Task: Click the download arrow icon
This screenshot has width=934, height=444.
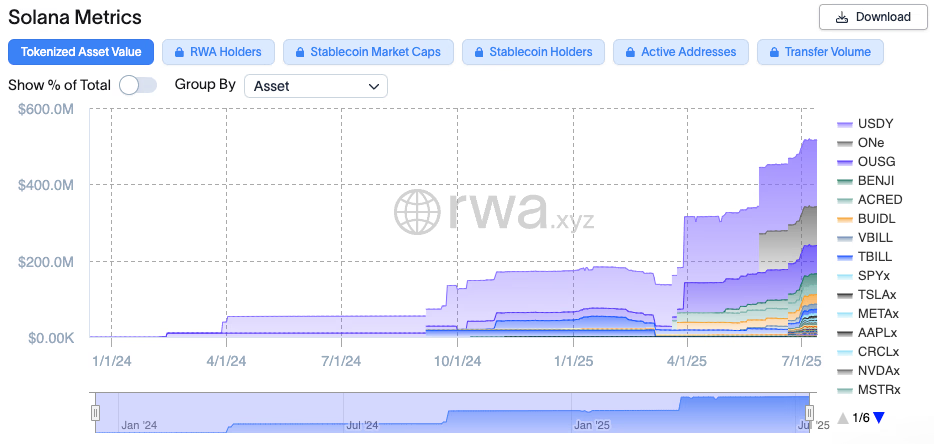Action: click(842, 17)
